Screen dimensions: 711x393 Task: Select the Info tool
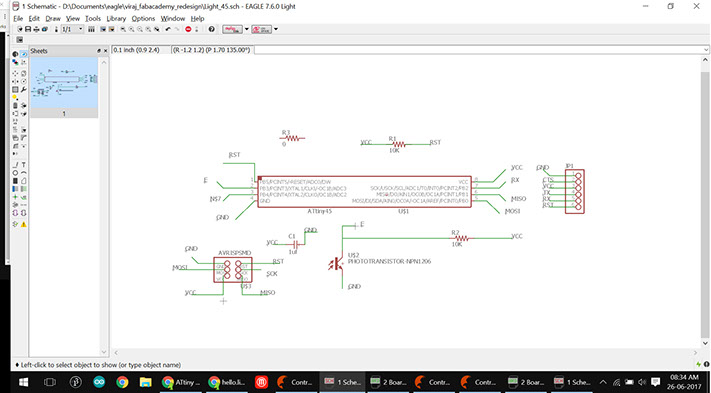(x=15, y=54)
